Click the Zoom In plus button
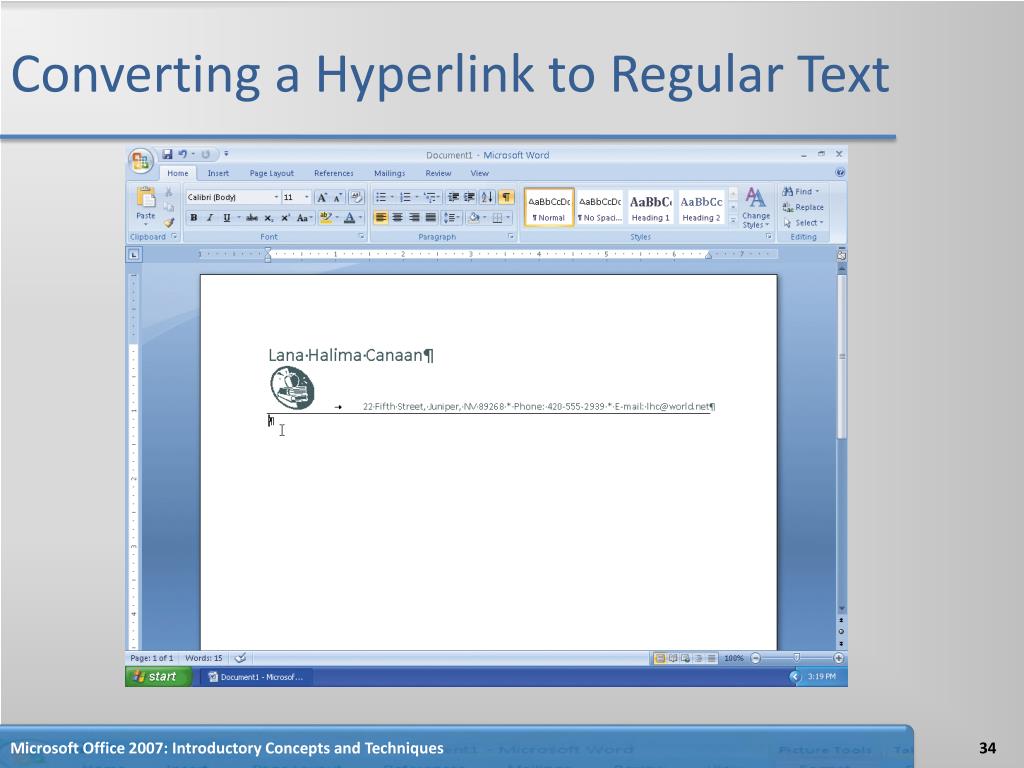Image resolution: width=1024 pixels, height=768 pixels. pos(839,658)
